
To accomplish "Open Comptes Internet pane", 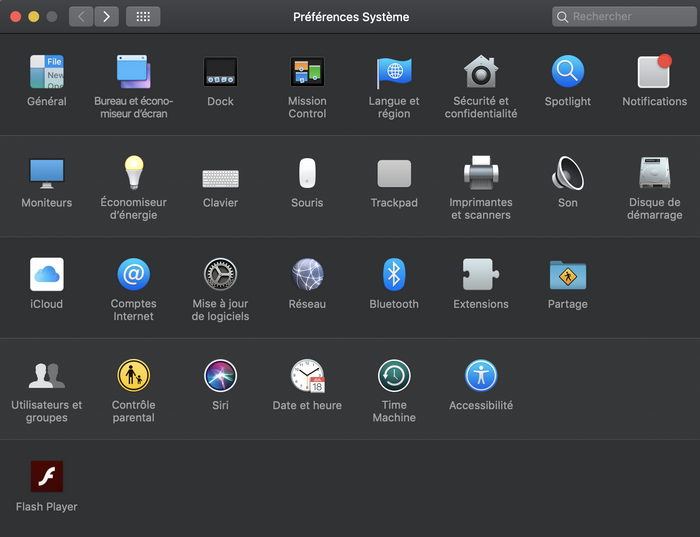I will 133,274.
